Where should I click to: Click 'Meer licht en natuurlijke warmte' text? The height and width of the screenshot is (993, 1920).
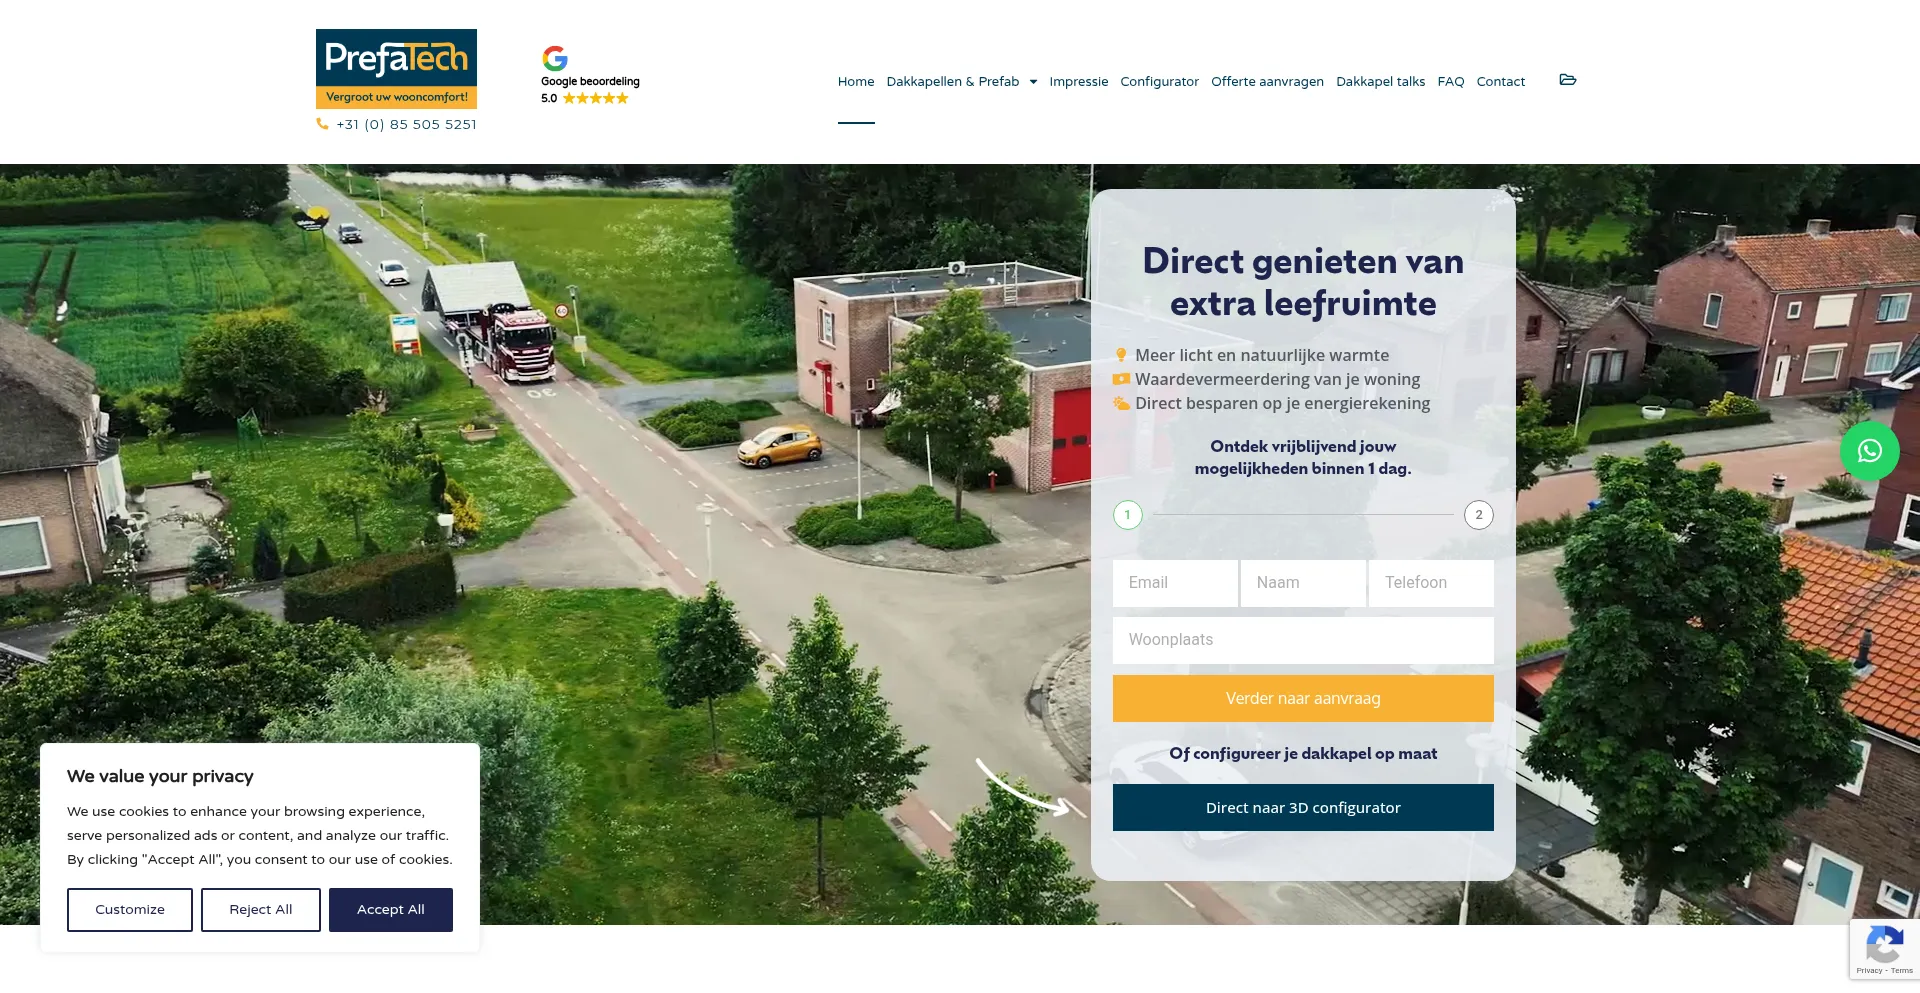(x=1262, y=355)
